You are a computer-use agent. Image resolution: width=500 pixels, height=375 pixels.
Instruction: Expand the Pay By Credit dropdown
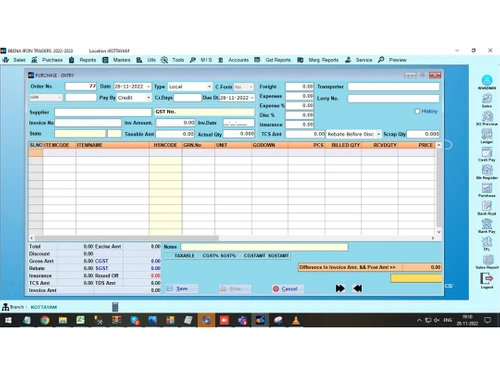(148, 98)
